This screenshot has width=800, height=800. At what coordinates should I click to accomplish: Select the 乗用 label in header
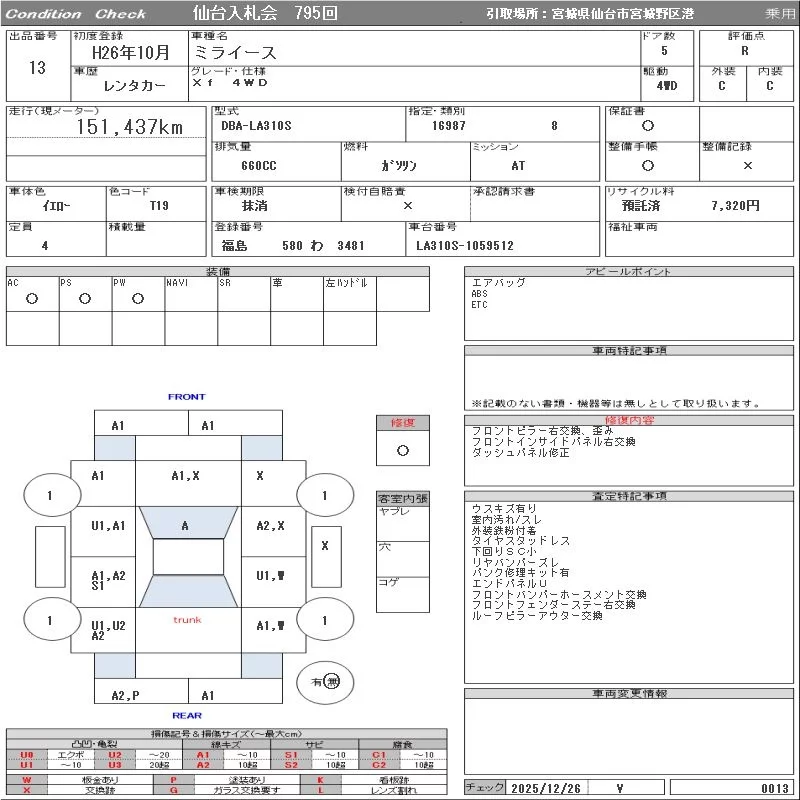(780, 13)
